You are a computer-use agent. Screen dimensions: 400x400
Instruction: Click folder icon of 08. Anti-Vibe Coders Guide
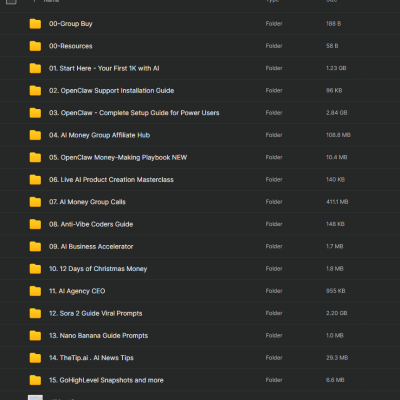35,224
